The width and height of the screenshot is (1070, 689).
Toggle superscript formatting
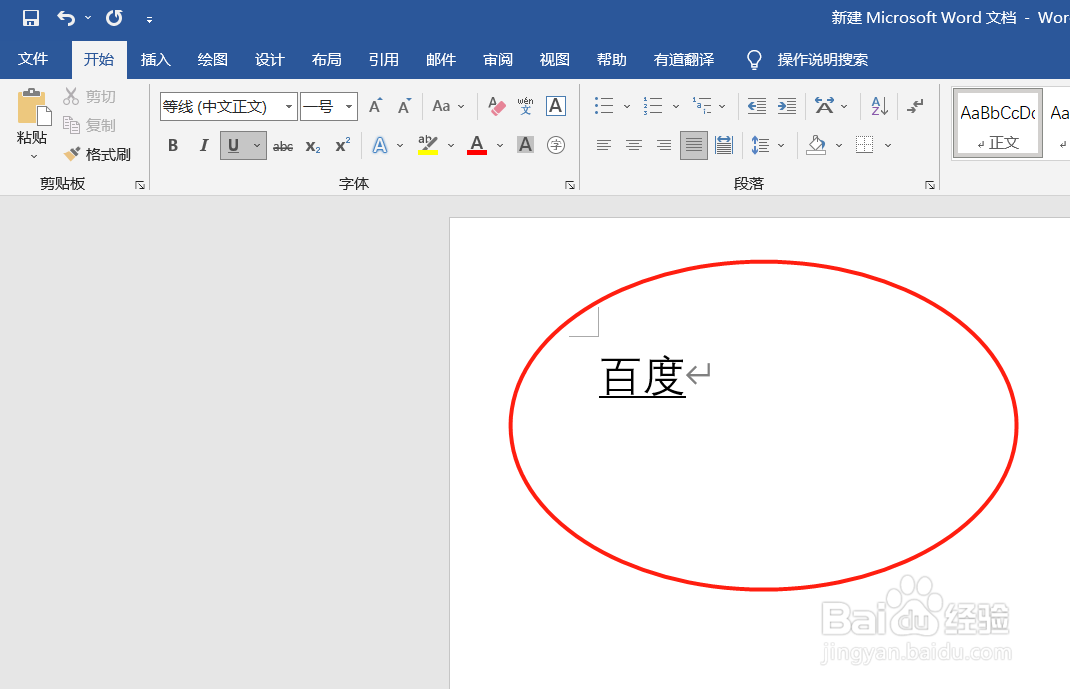(x=343, y=145)
